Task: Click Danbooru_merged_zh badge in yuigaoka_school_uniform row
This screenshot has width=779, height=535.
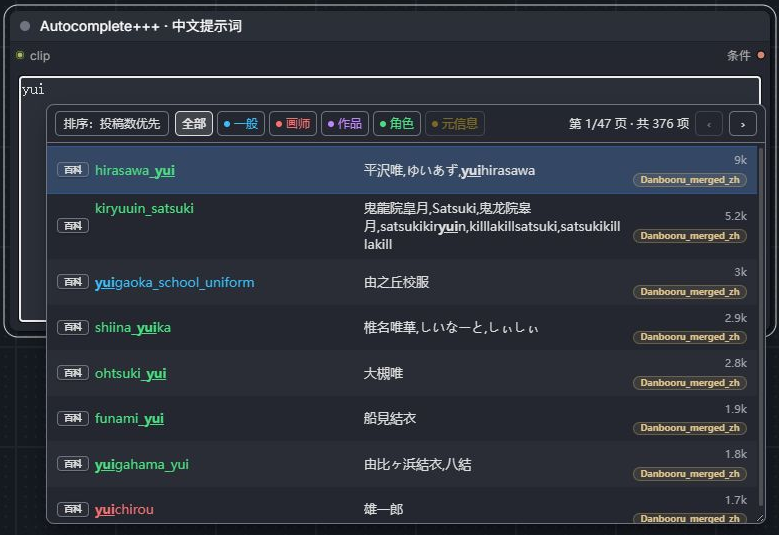Action: point(690,292)
